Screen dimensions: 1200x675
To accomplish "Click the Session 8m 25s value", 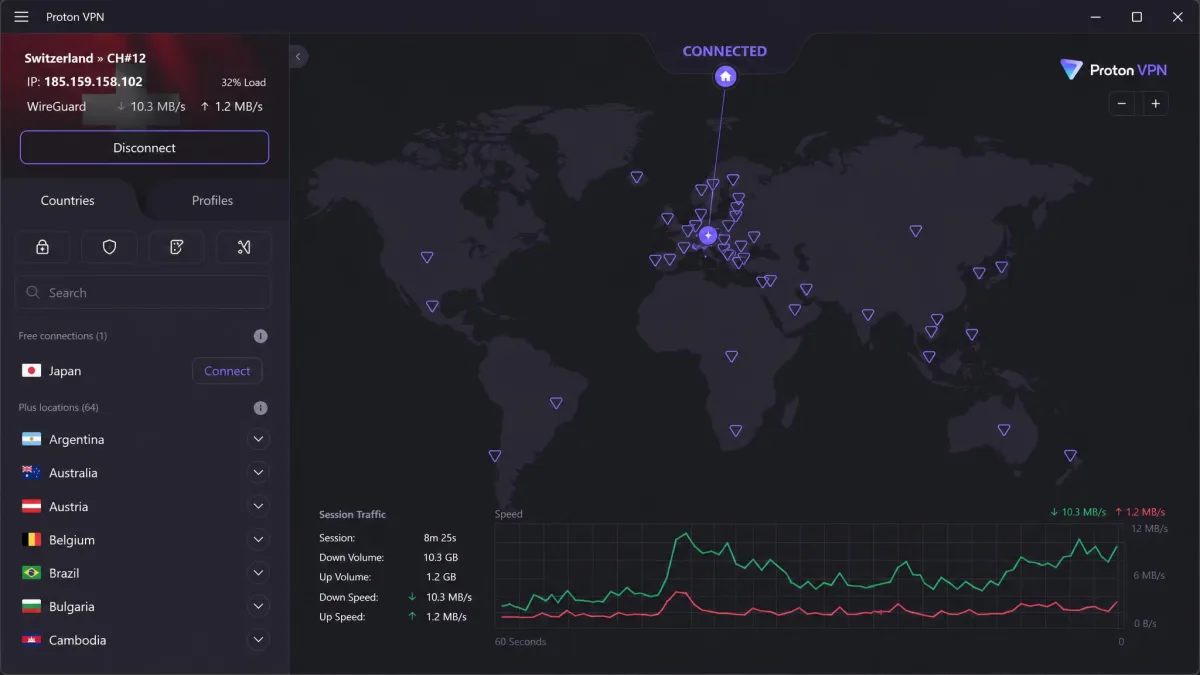I will 440,537.
